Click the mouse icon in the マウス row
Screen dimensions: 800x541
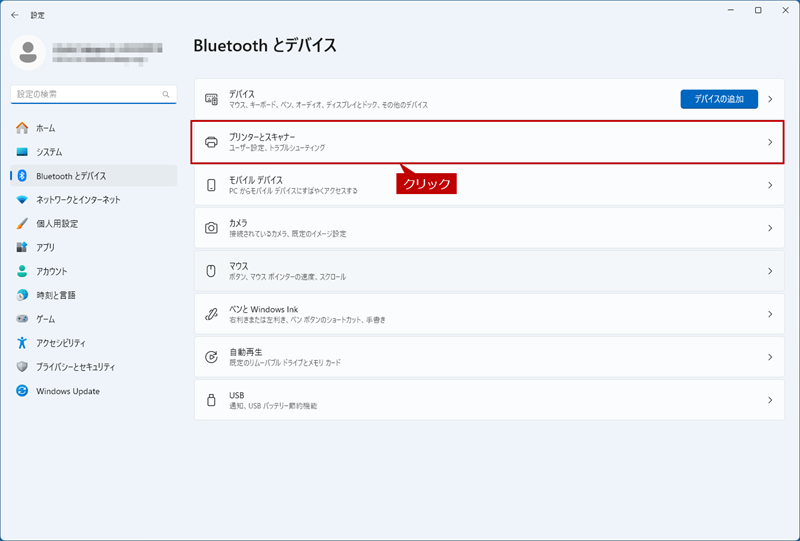pyautogui.click(x=211, y=271)
